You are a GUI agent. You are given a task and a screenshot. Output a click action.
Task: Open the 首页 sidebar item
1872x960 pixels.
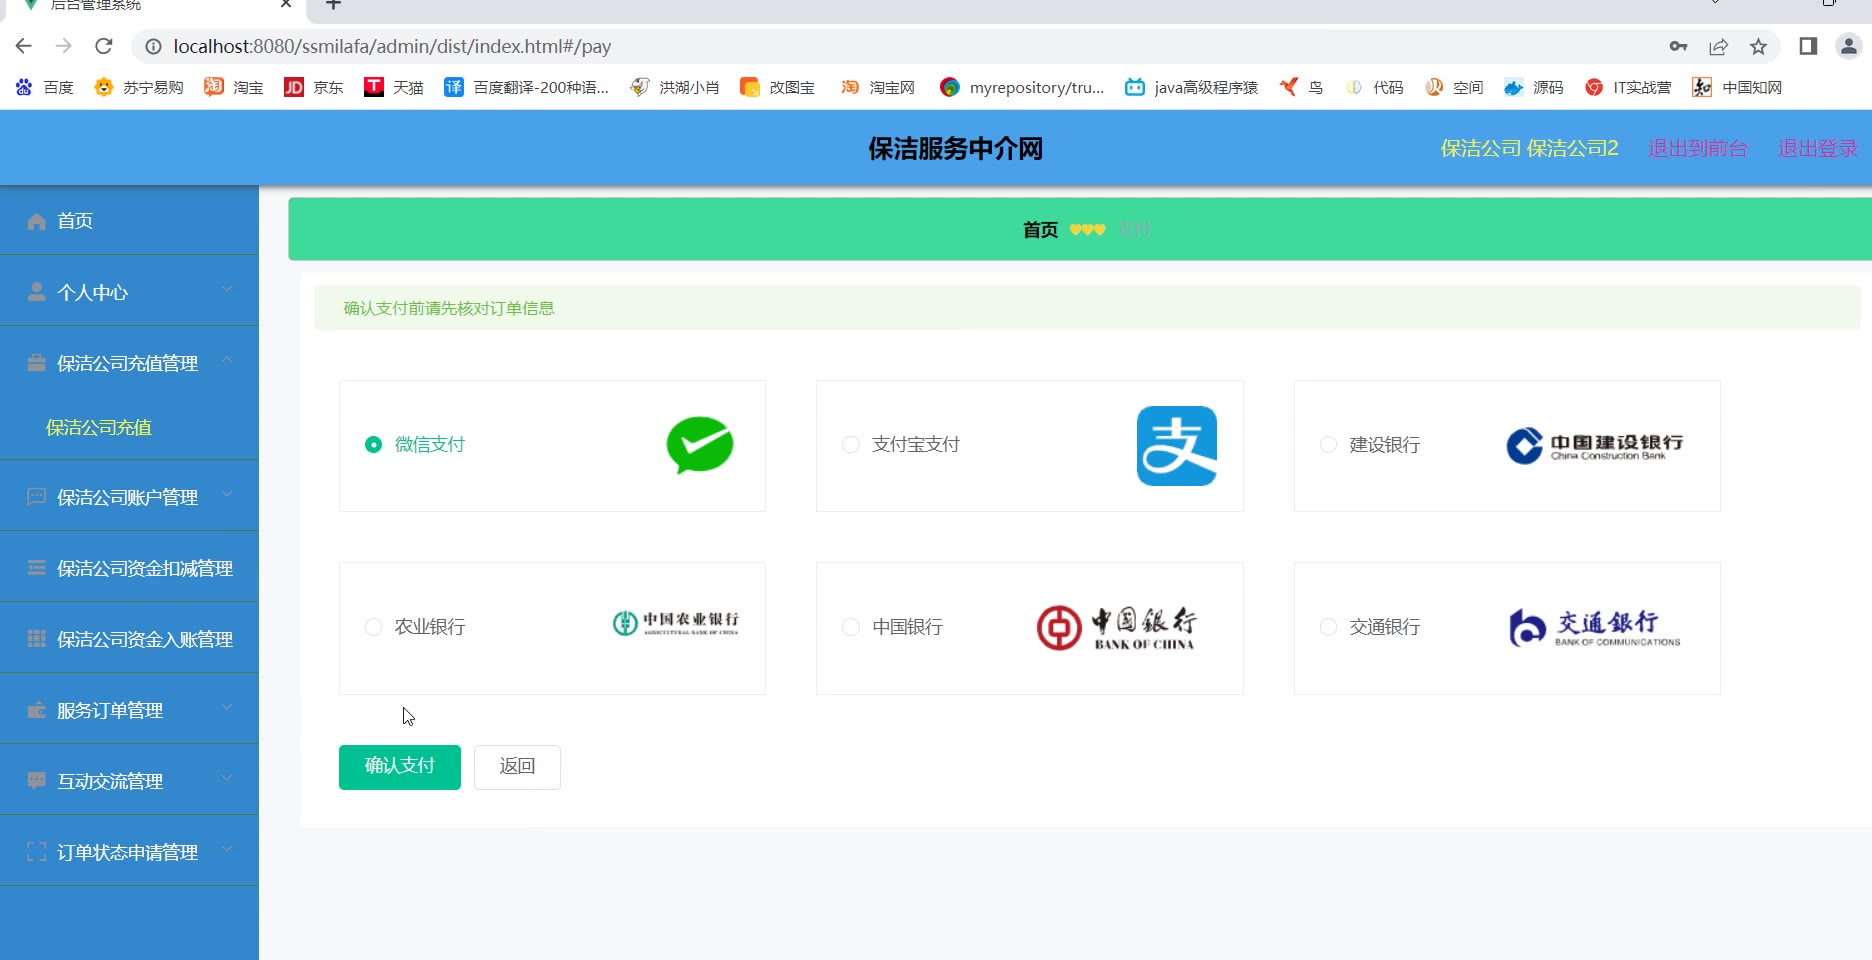click(75, 221)
